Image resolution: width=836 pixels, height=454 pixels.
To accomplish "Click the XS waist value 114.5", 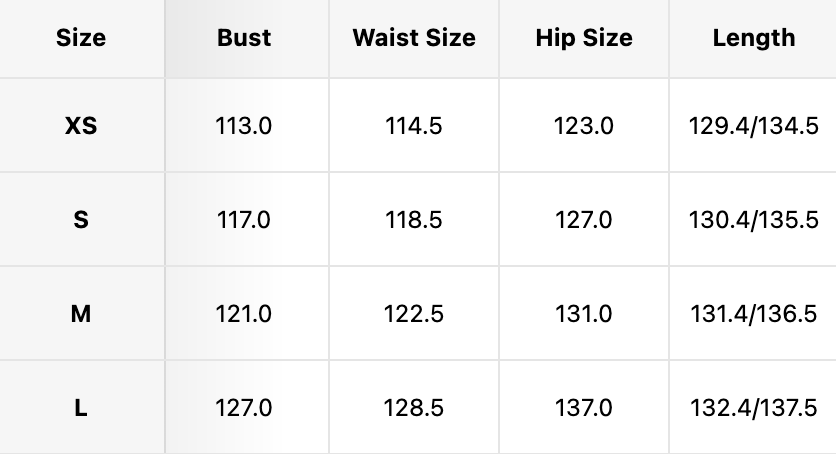I will point(414,127).
